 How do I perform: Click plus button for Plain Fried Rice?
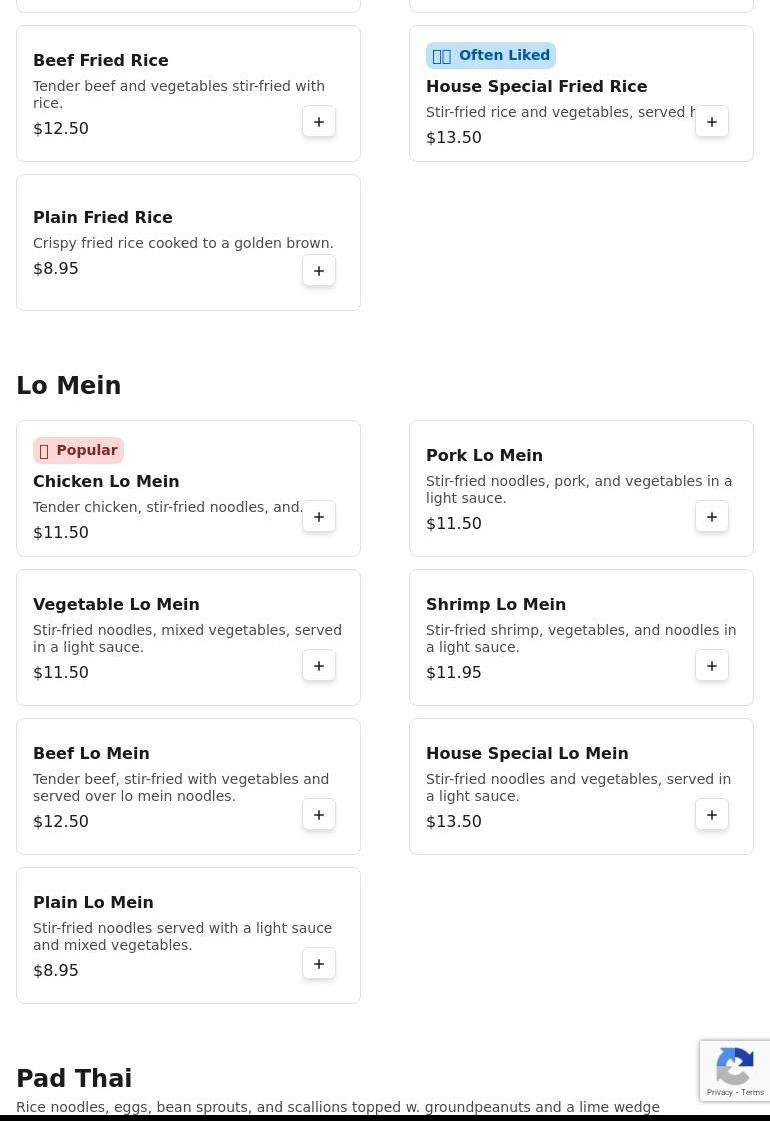point(319,271)
